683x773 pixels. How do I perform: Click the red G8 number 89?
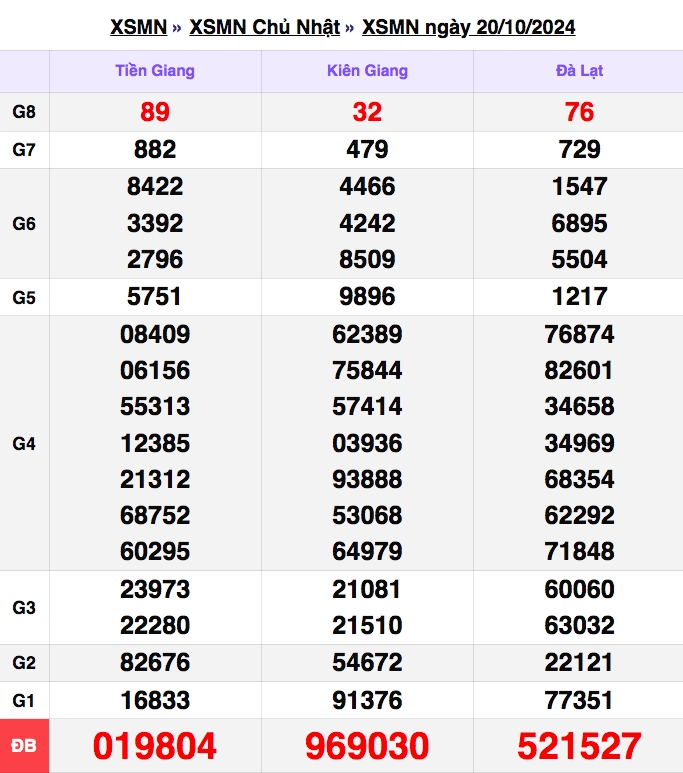point(155,112)
